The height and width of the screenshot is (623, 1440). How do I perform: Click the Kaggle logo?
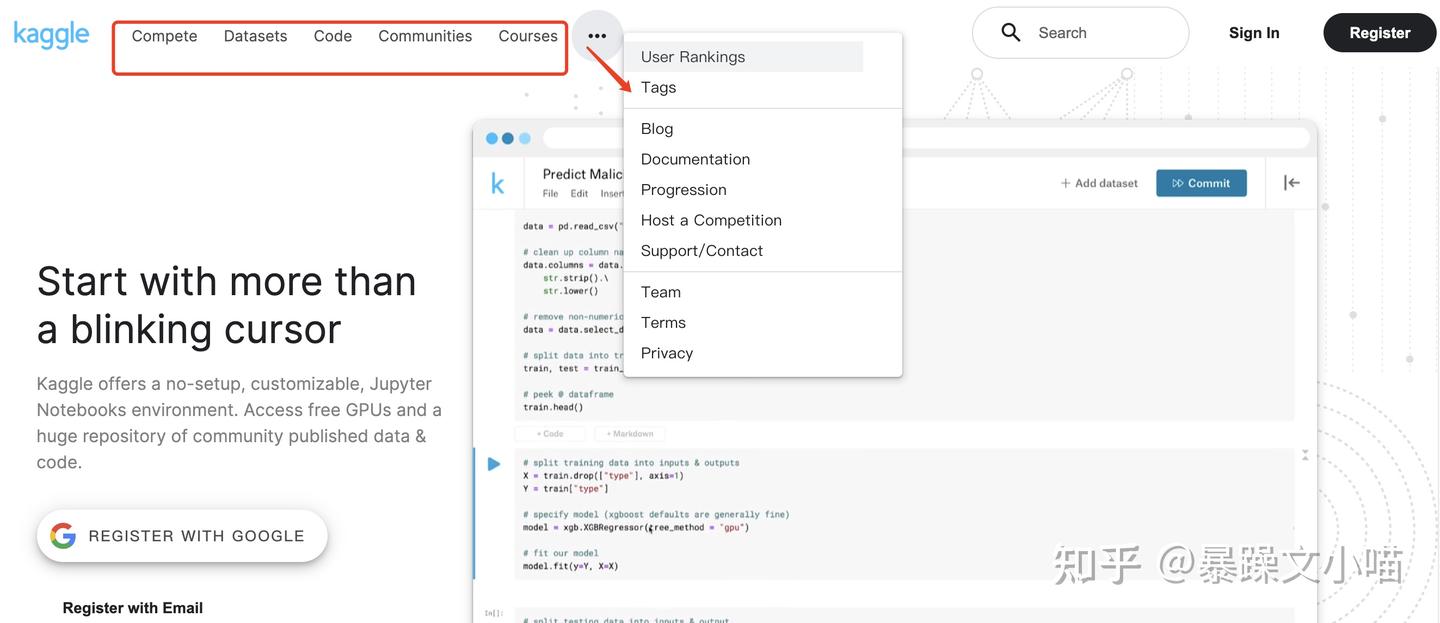coord(51,35)
